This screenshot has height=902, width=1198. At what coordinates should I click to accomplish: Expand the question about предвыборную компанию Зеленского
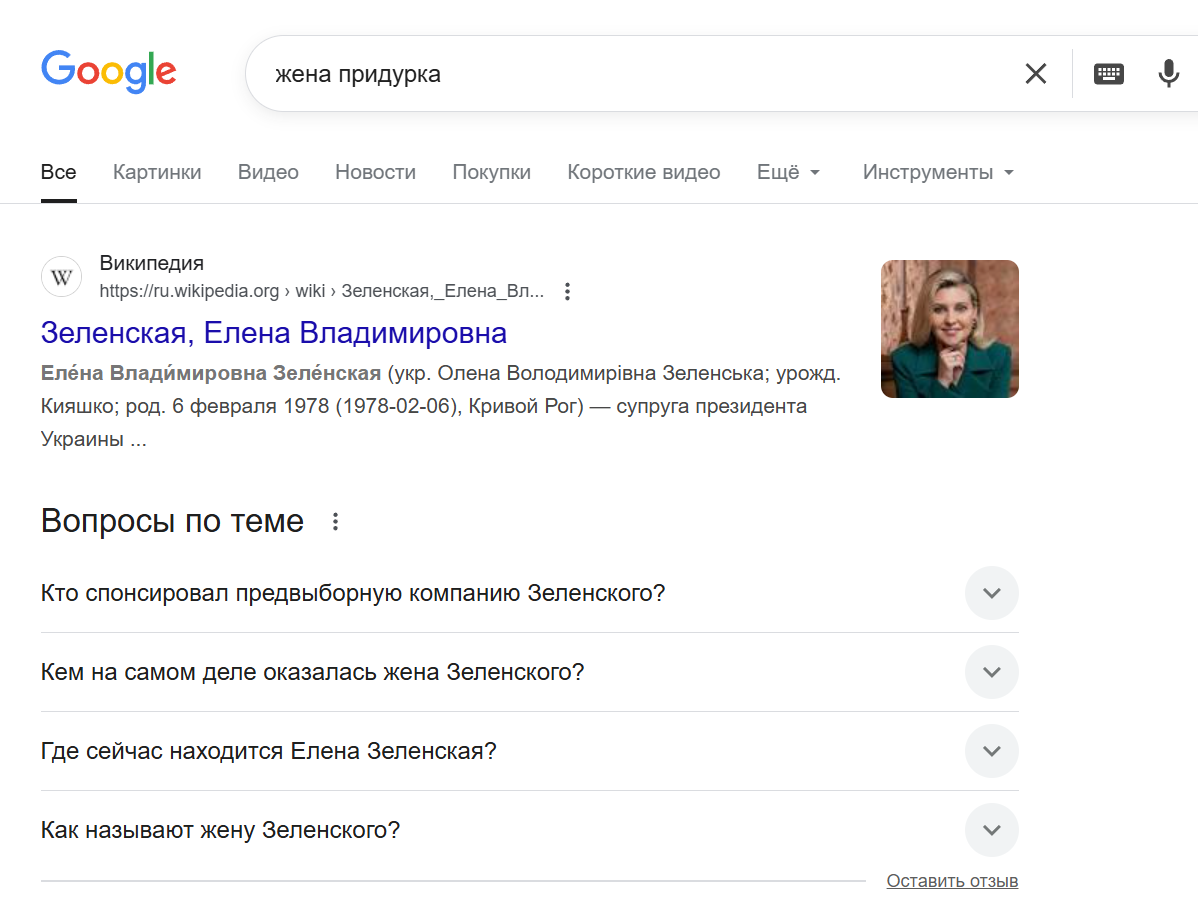[x=991, y=593]
